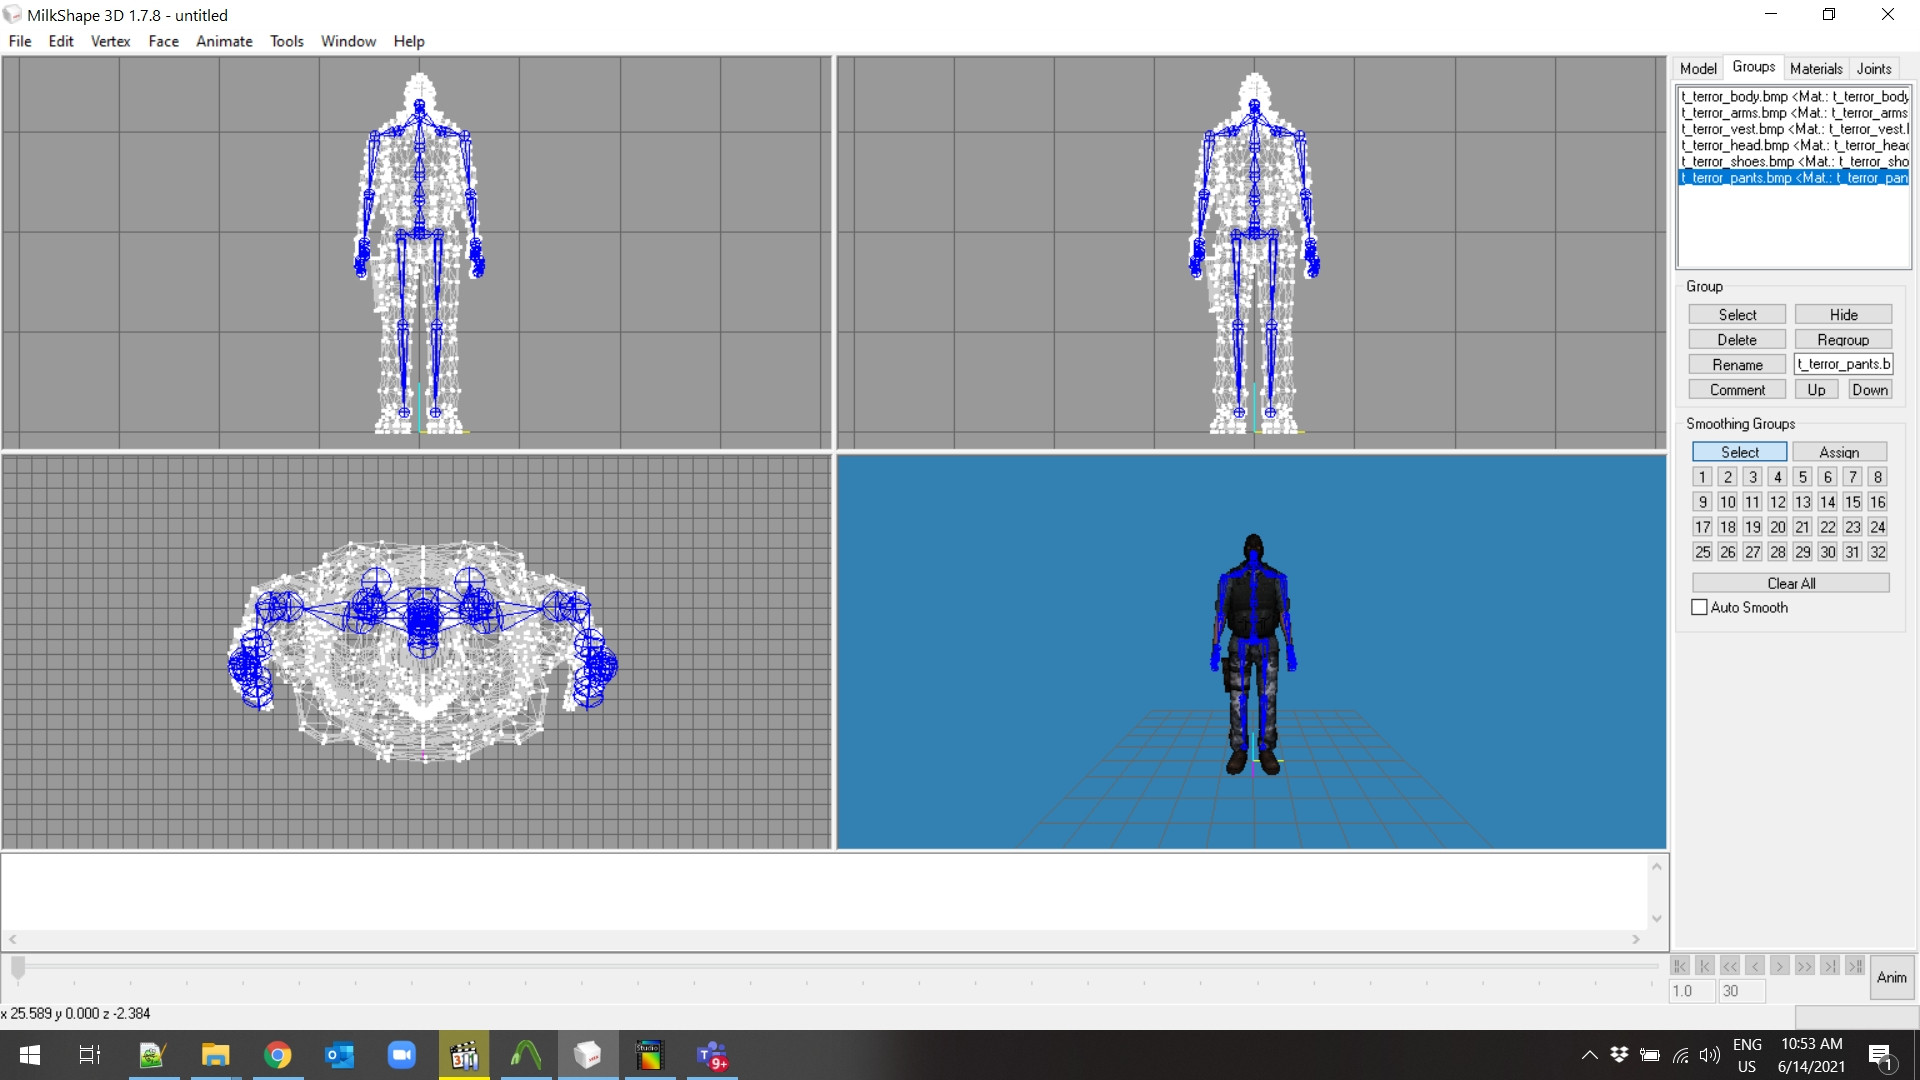1920x1080 pixels.
Task: Enable the Auto Smooth checkbox
Action: coord(1699,607)
